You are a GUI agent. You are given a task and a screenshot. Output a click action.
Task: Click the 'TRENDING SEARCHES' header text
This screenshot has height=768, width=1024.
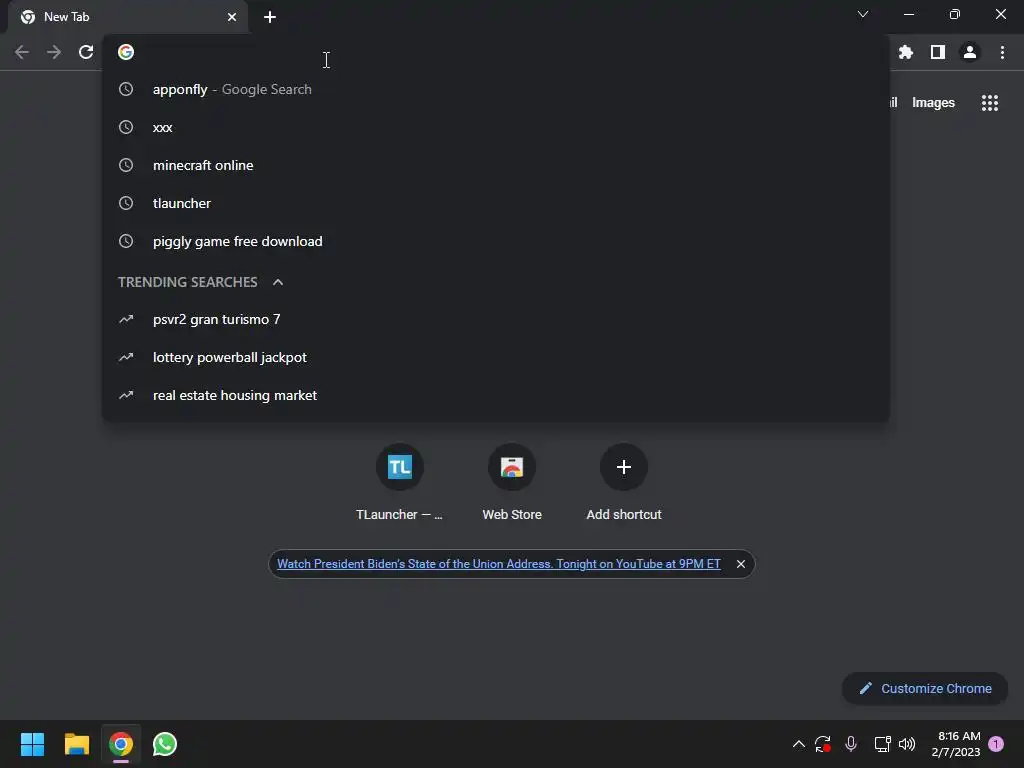[187, 282]
